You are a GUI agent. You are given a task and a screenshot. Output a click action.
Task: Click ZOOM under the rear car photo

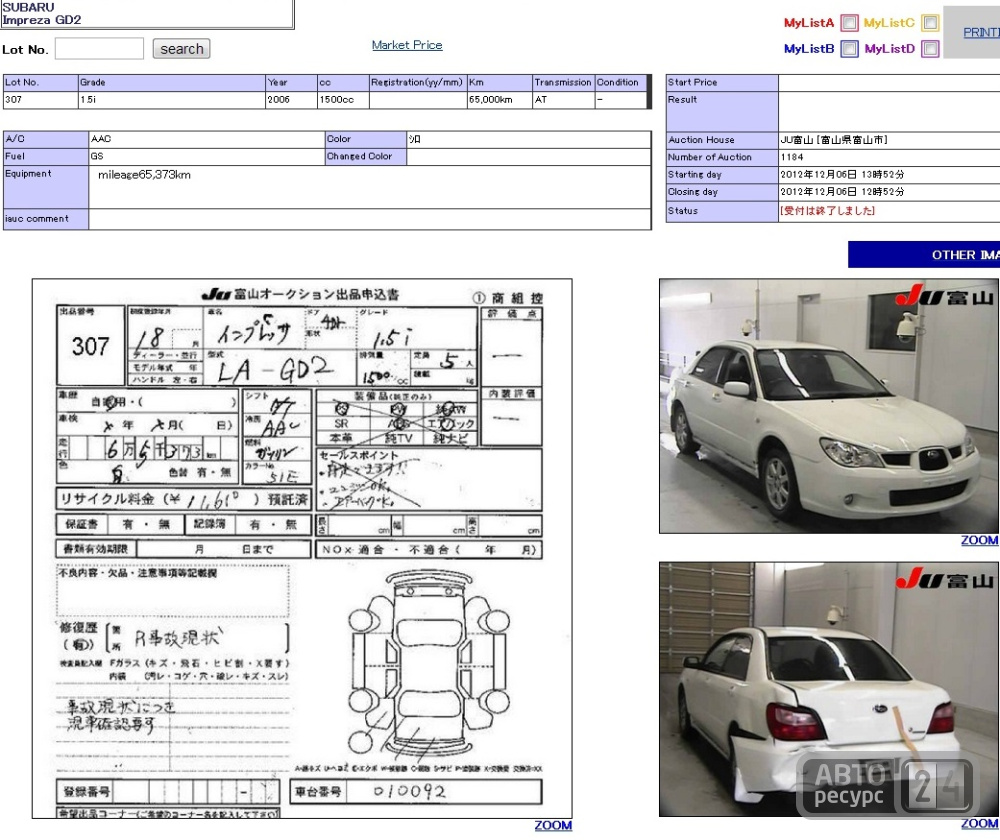980,823
